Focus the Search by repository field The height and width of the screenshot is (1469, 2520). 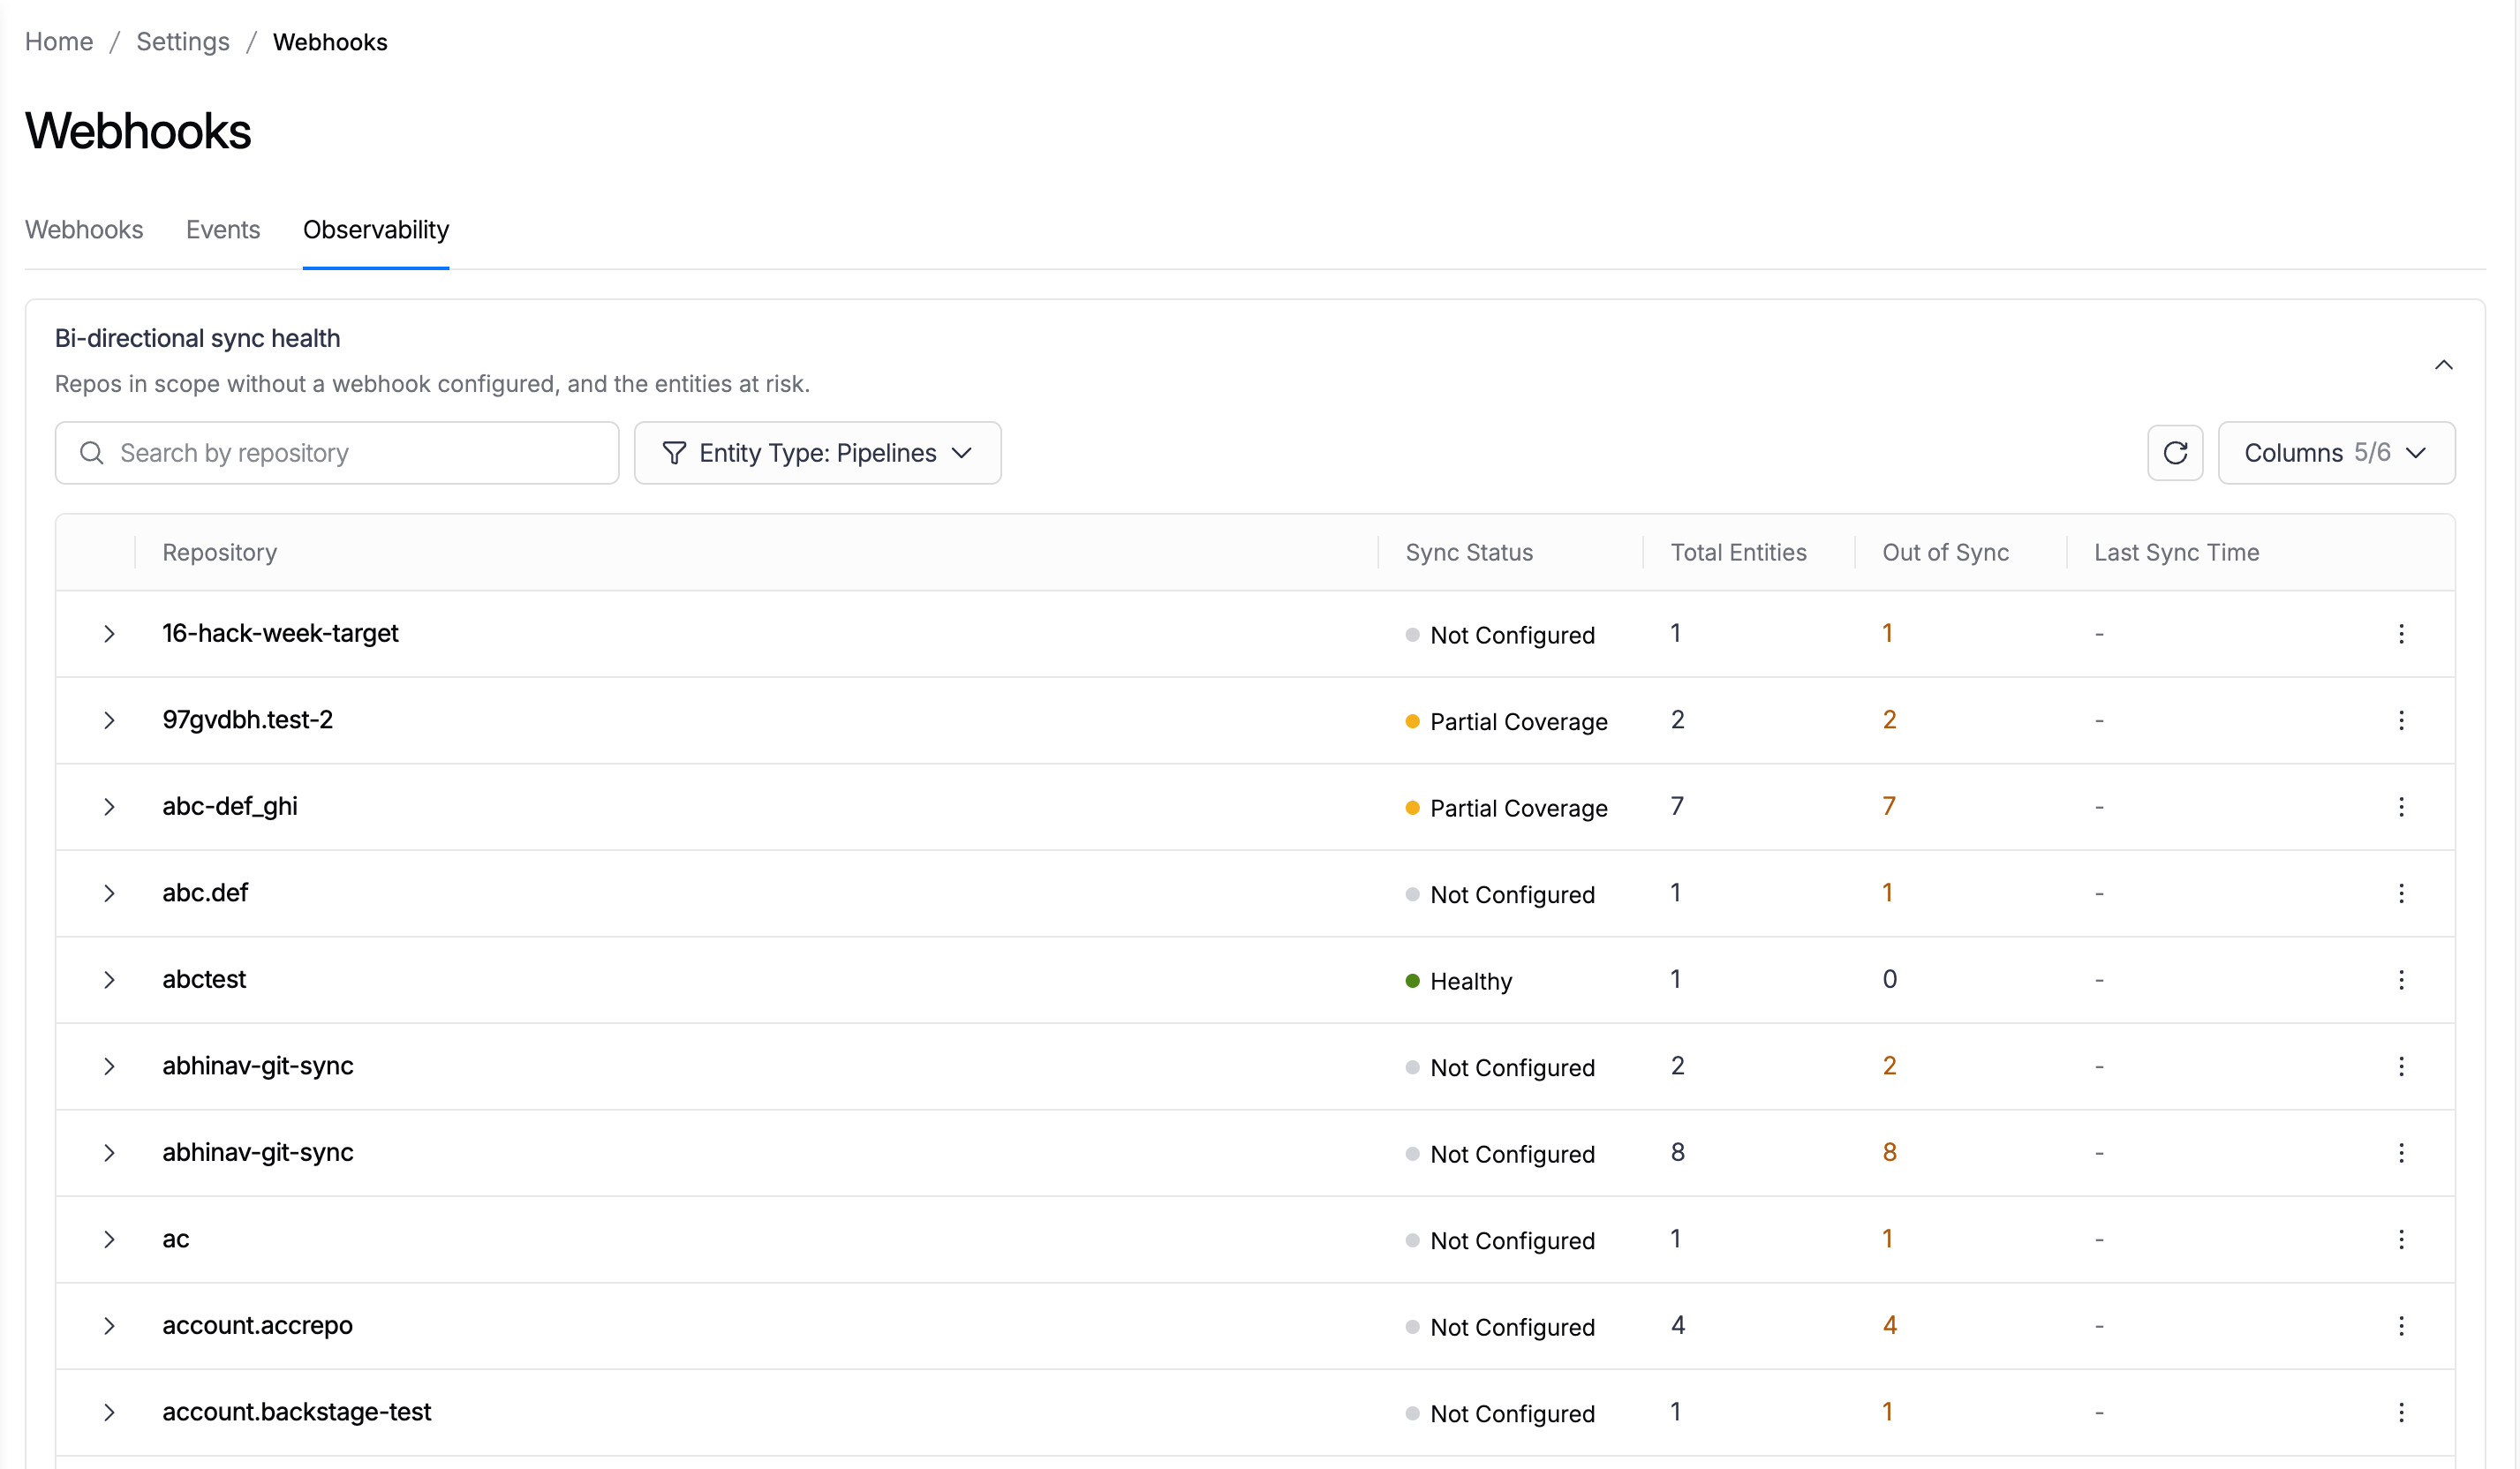pos(337,453)
